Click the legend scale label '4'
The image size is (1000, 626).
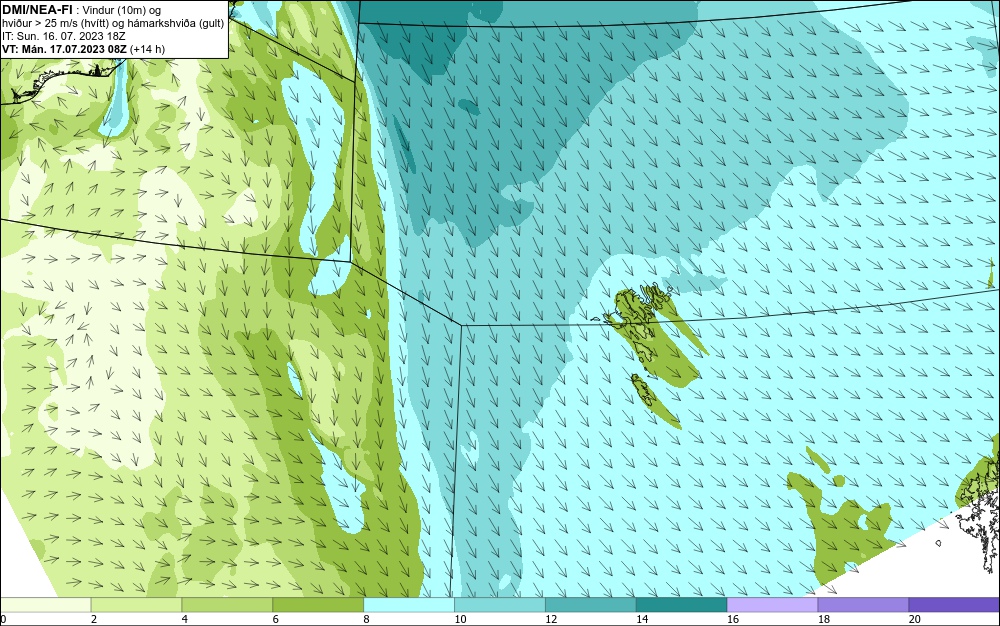pos(184,619)
